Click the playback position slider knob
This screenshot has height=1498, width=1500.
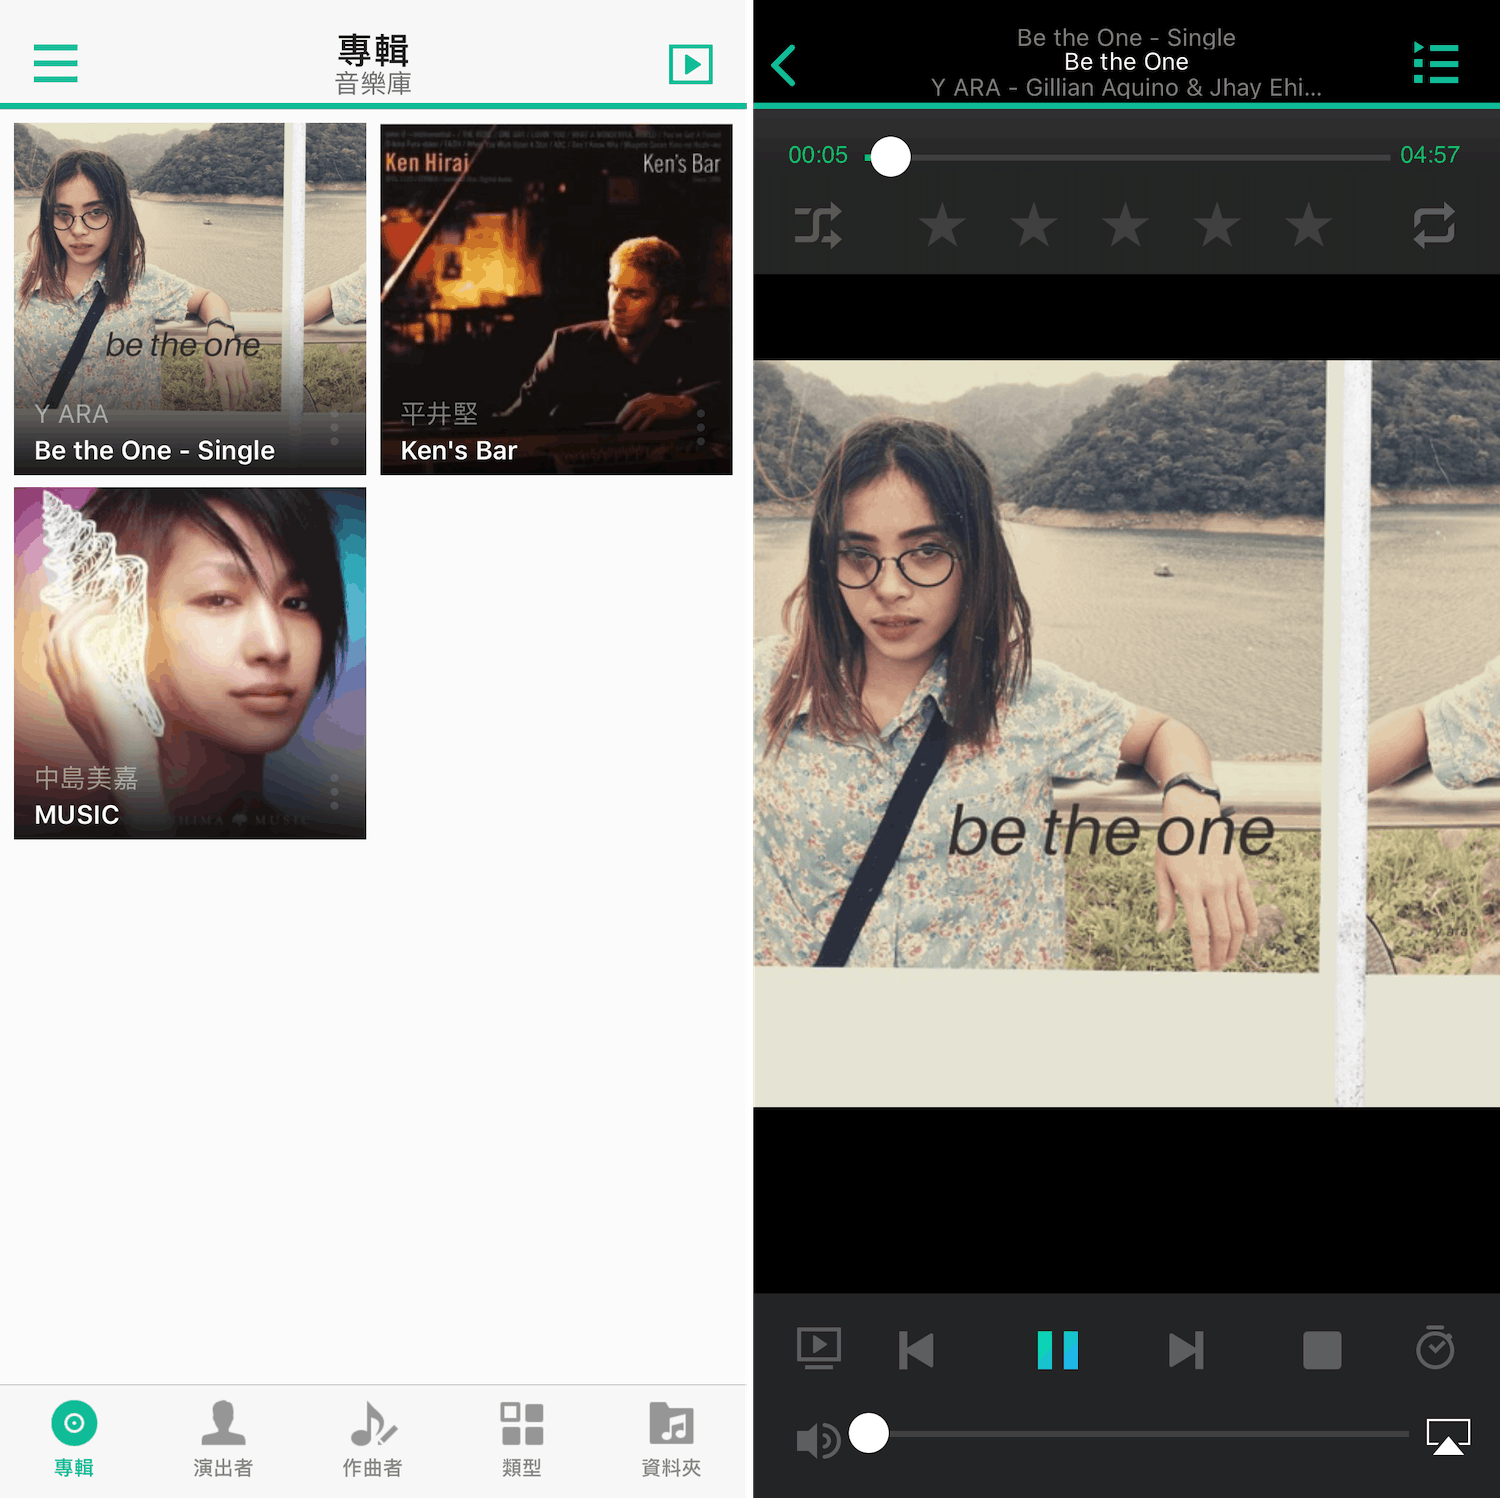click(x=890, y=156)
